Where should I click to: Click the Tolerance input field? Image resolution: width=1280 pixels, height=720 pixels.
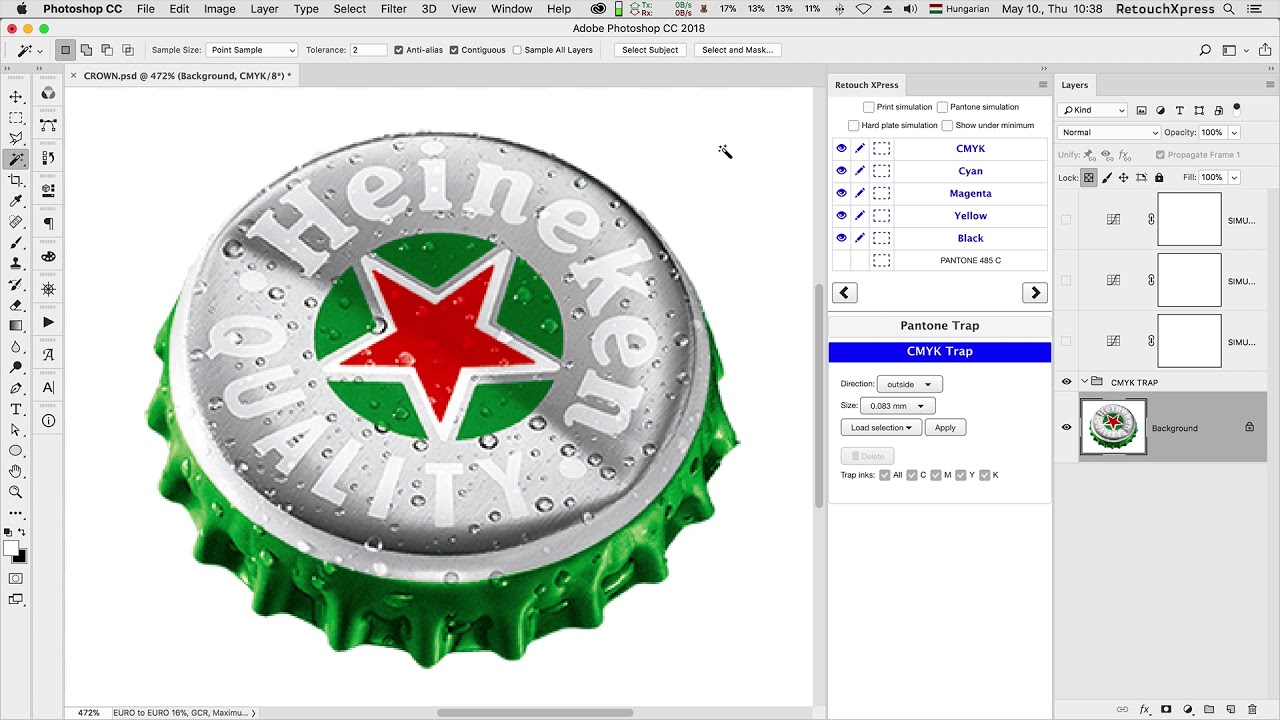tap(367, 50)
